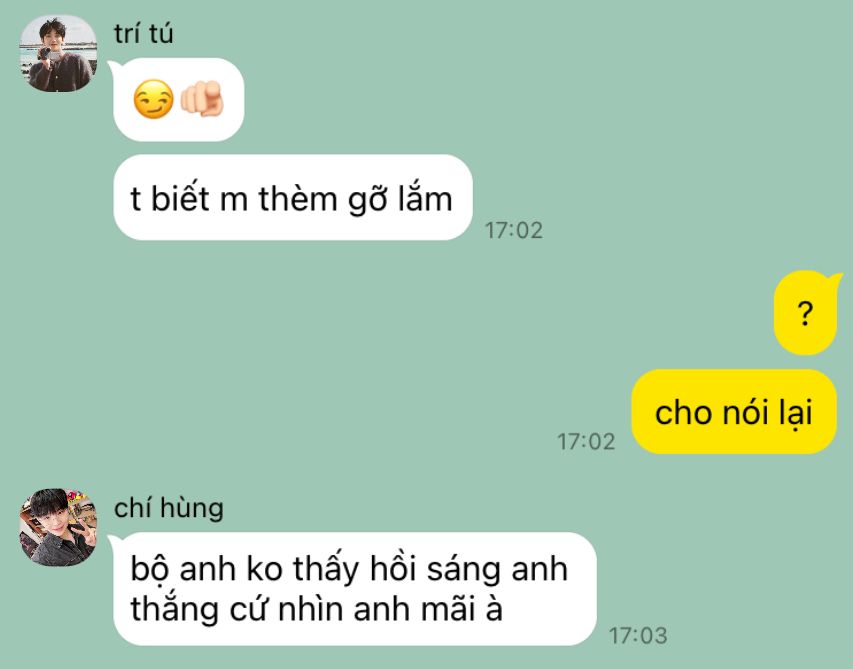
Task: Select the 't biết m thèm gỡ lắm' message
Action: [293, 197]
